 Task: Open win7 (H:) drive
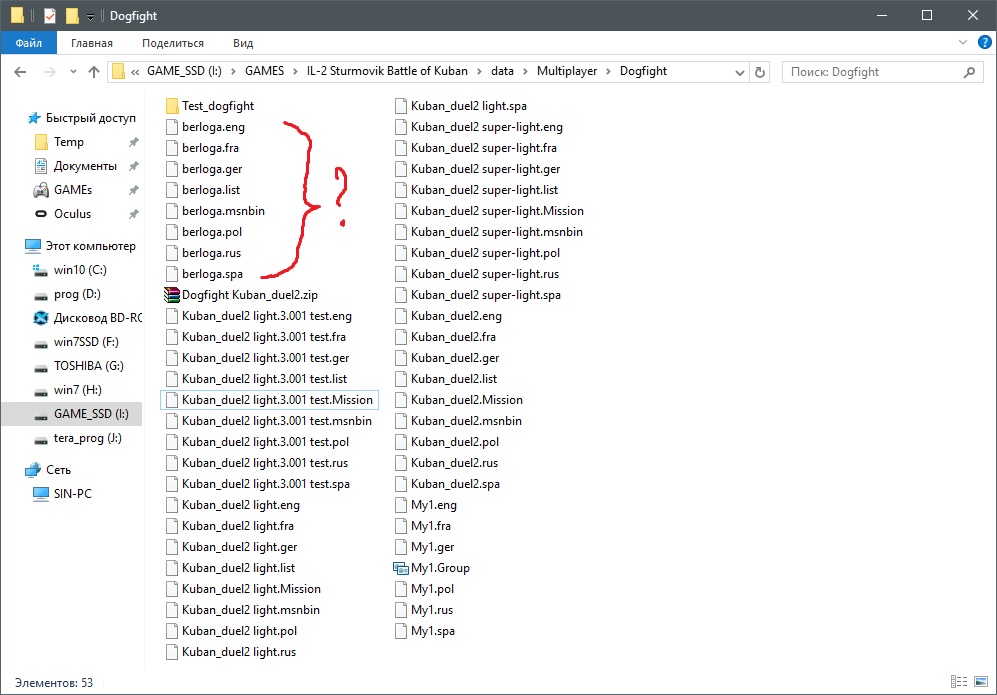coord(78,390)
